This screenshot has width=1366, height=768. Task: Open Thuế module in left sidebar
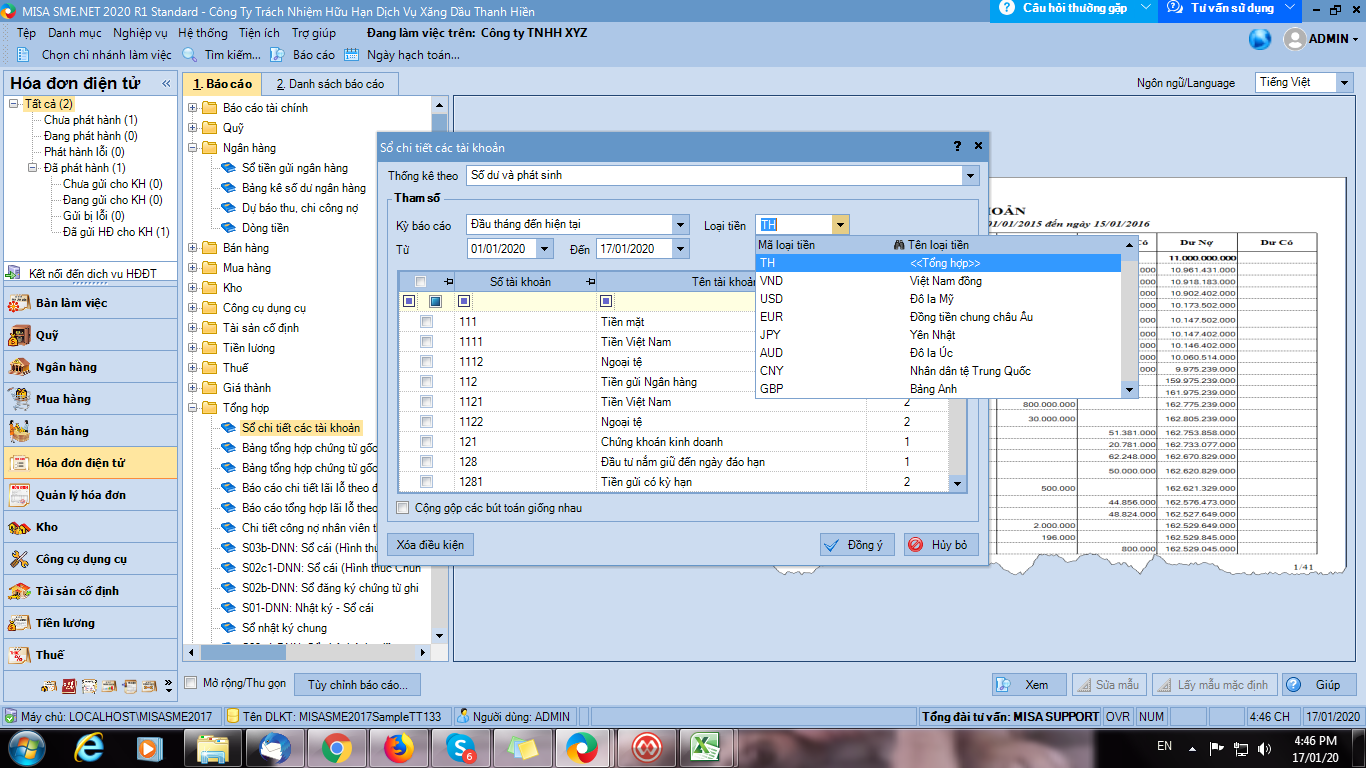click(x=90, y=655)
